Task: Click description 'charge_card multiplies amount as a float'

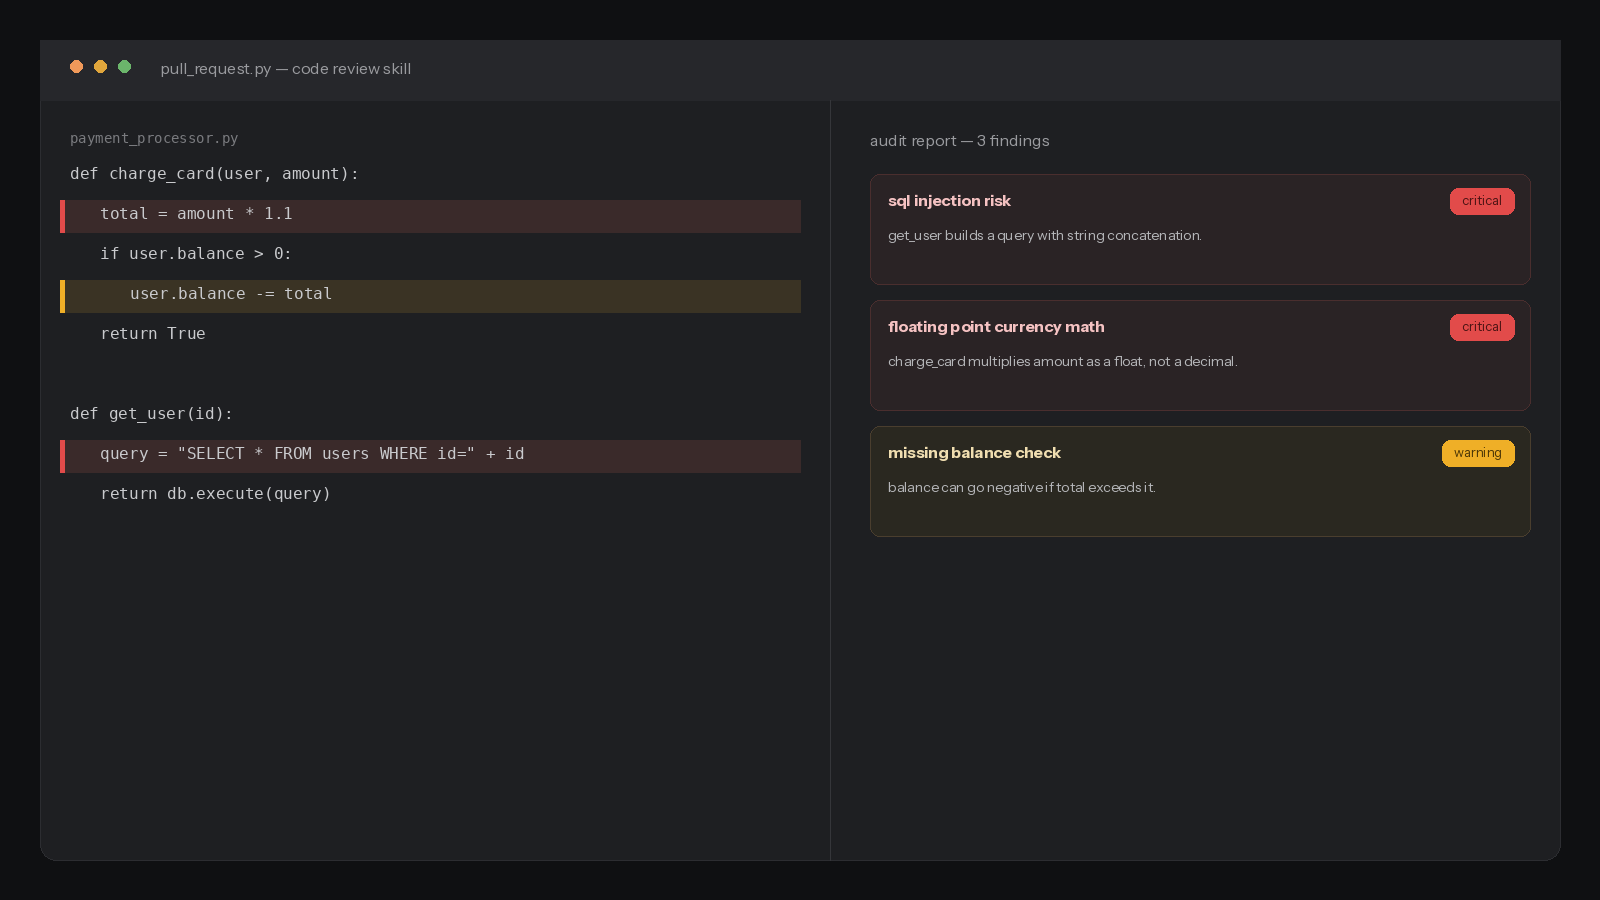Action: tap(1015, 362)
